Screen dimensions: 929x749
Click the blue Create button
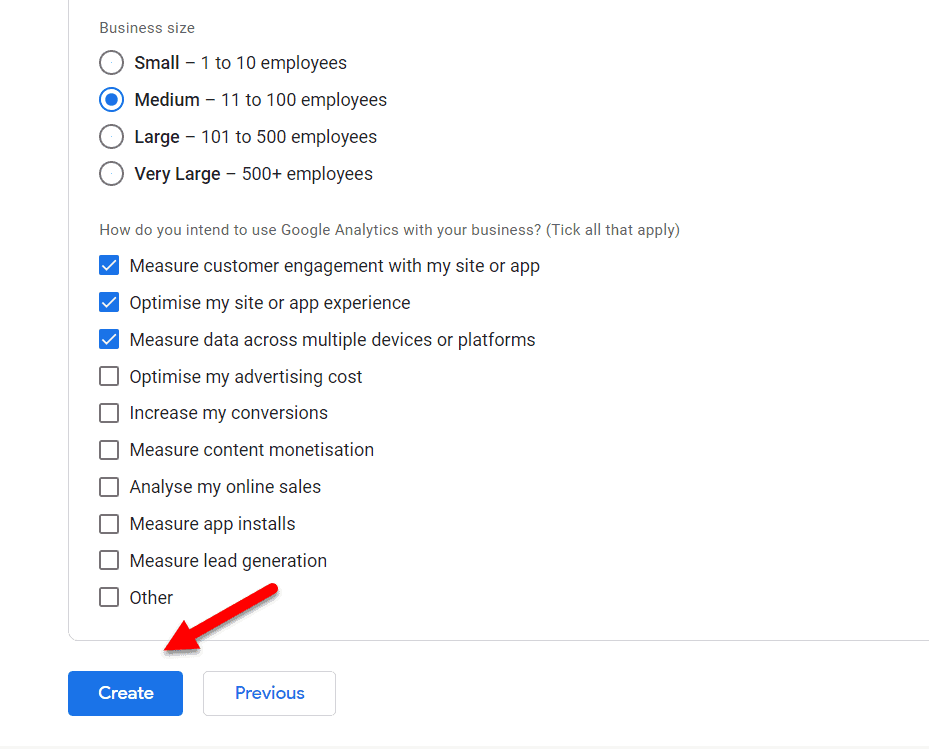[x=126, y=693]
